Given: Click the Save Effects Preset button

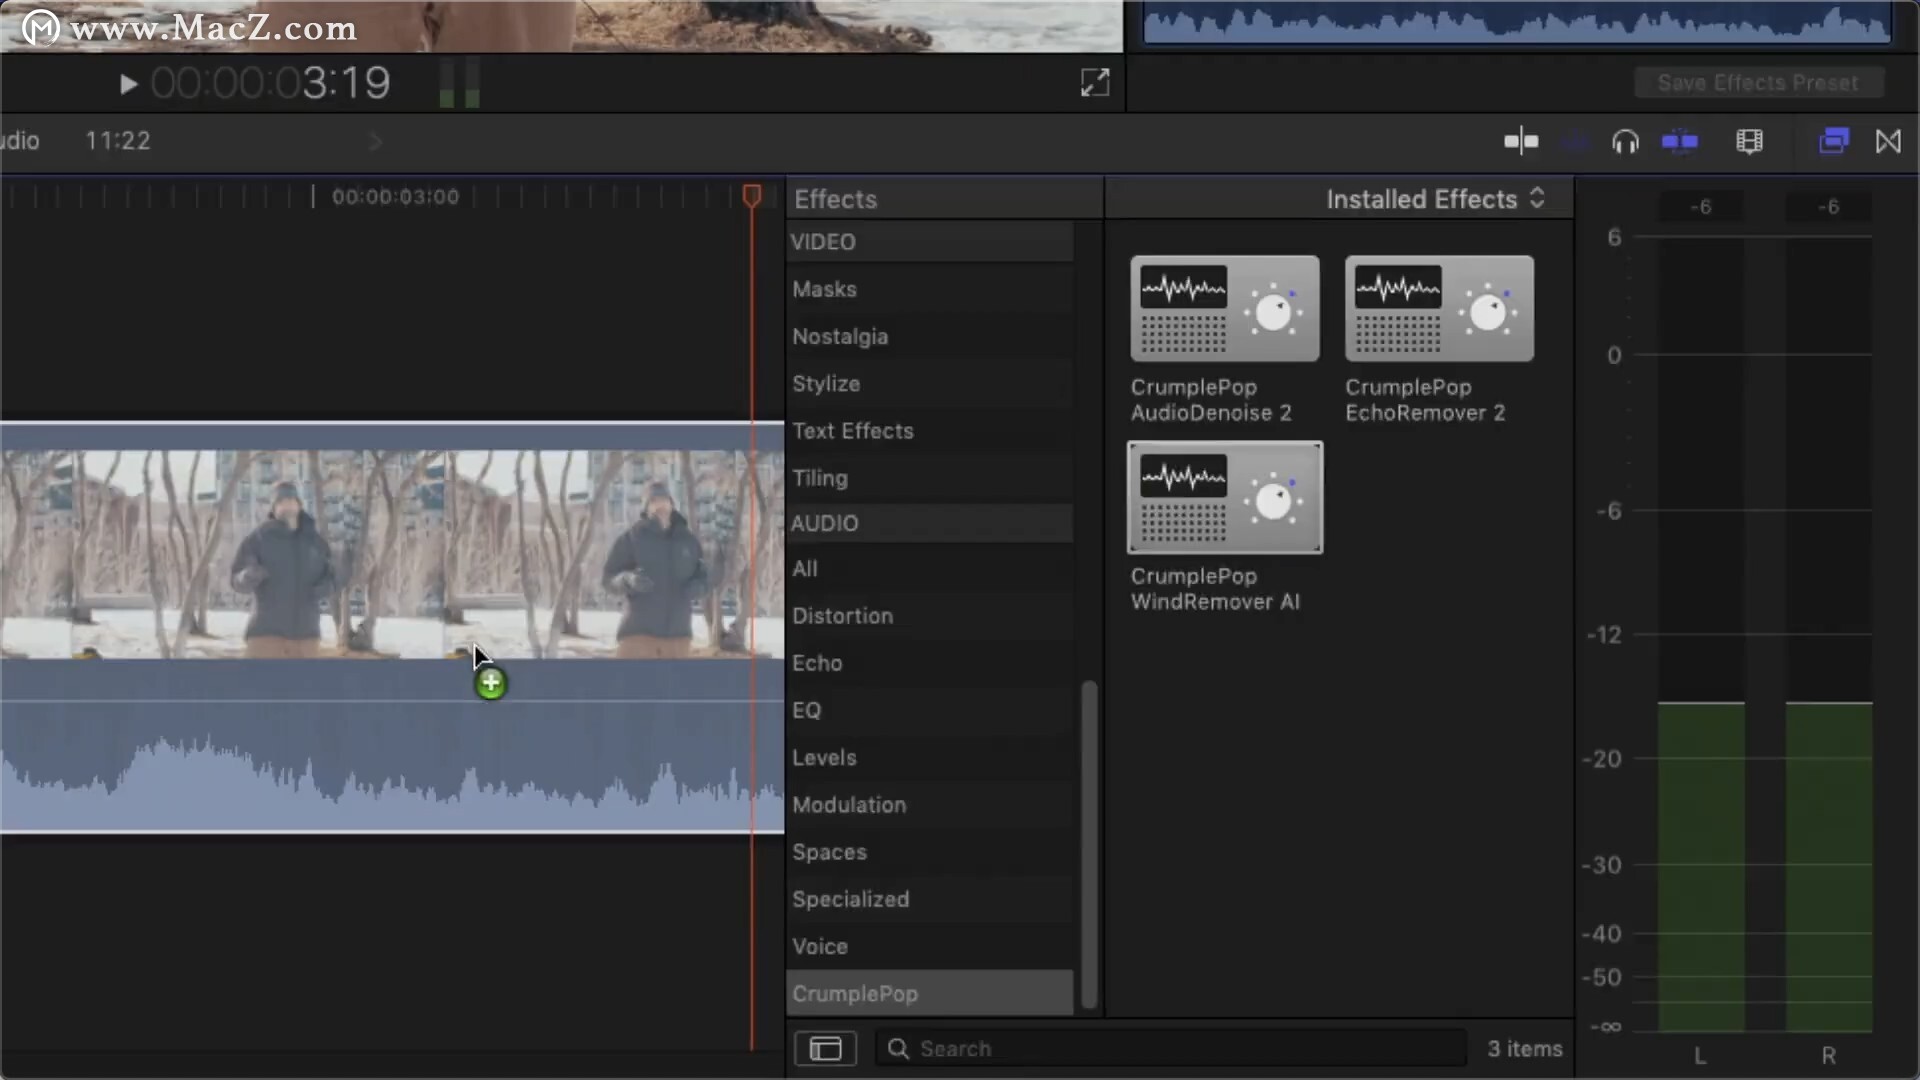Looking at the screenshot, I should coord(1757,83).
